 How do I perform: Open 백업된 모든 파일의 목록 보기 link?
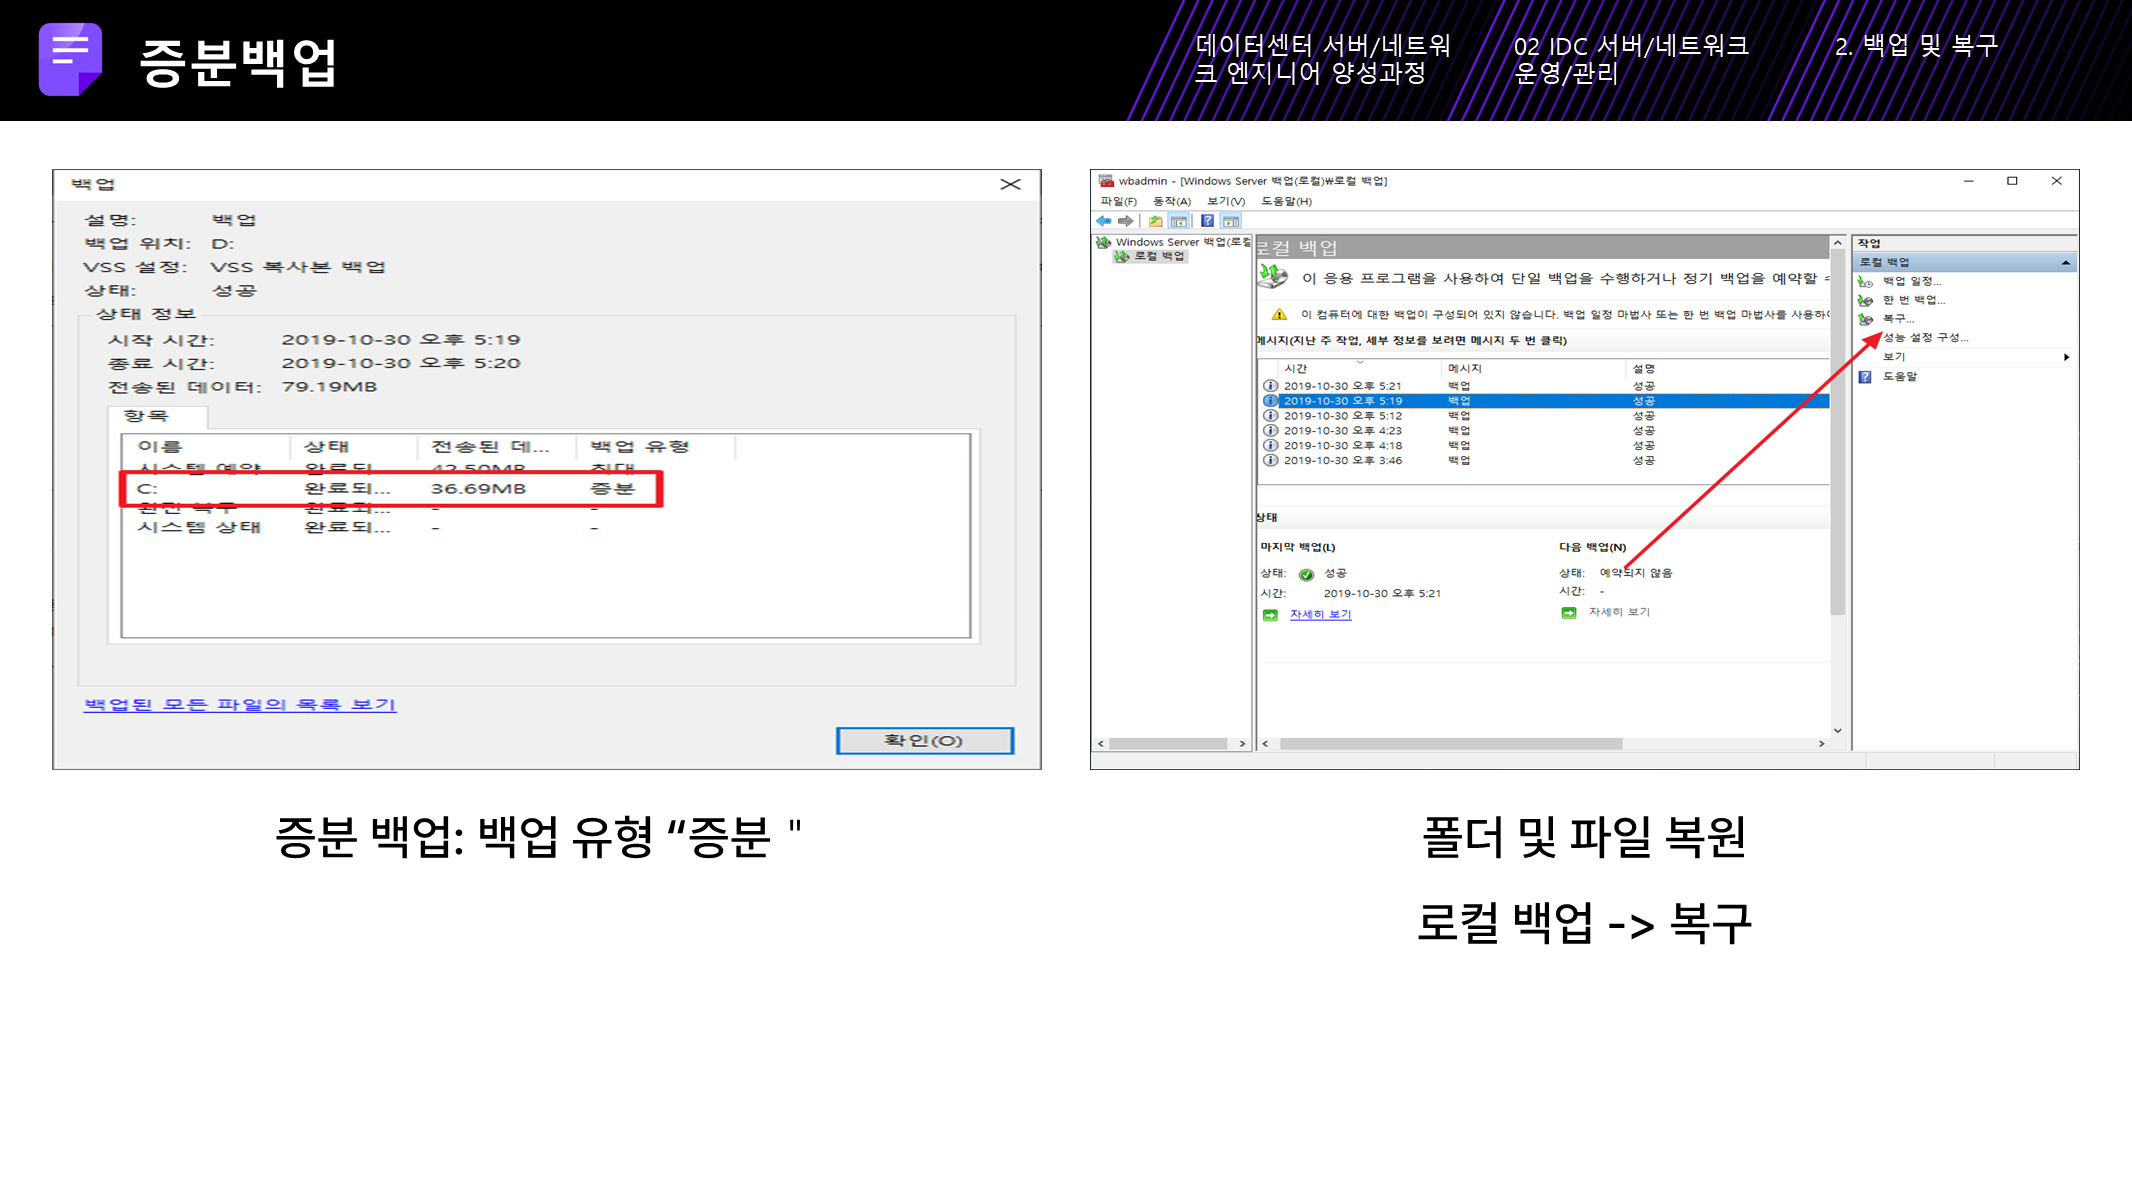[240, 705]
